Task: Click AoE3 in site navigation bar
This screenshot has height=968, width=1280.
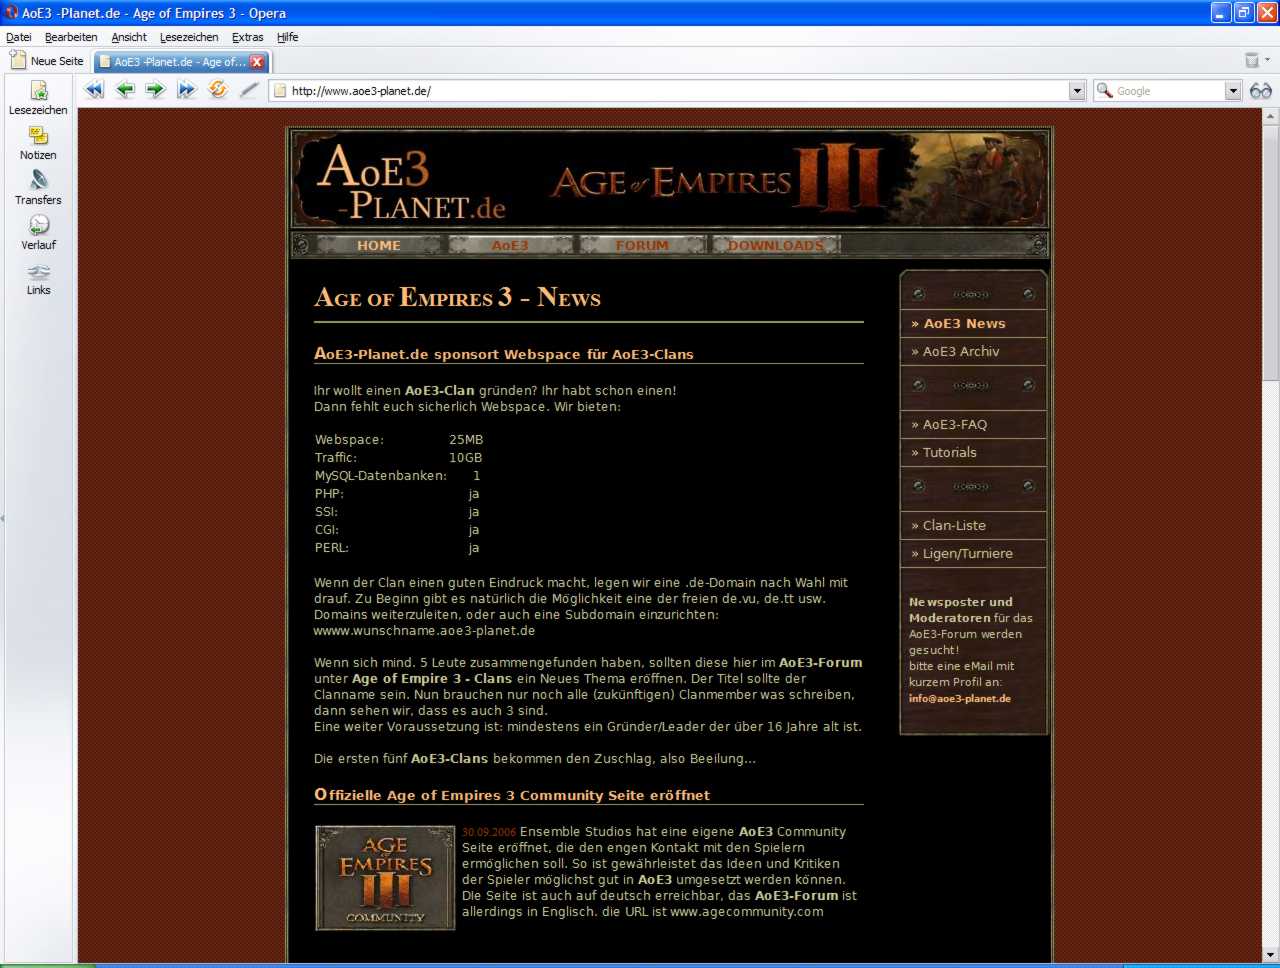Action: tap(510, 245)
